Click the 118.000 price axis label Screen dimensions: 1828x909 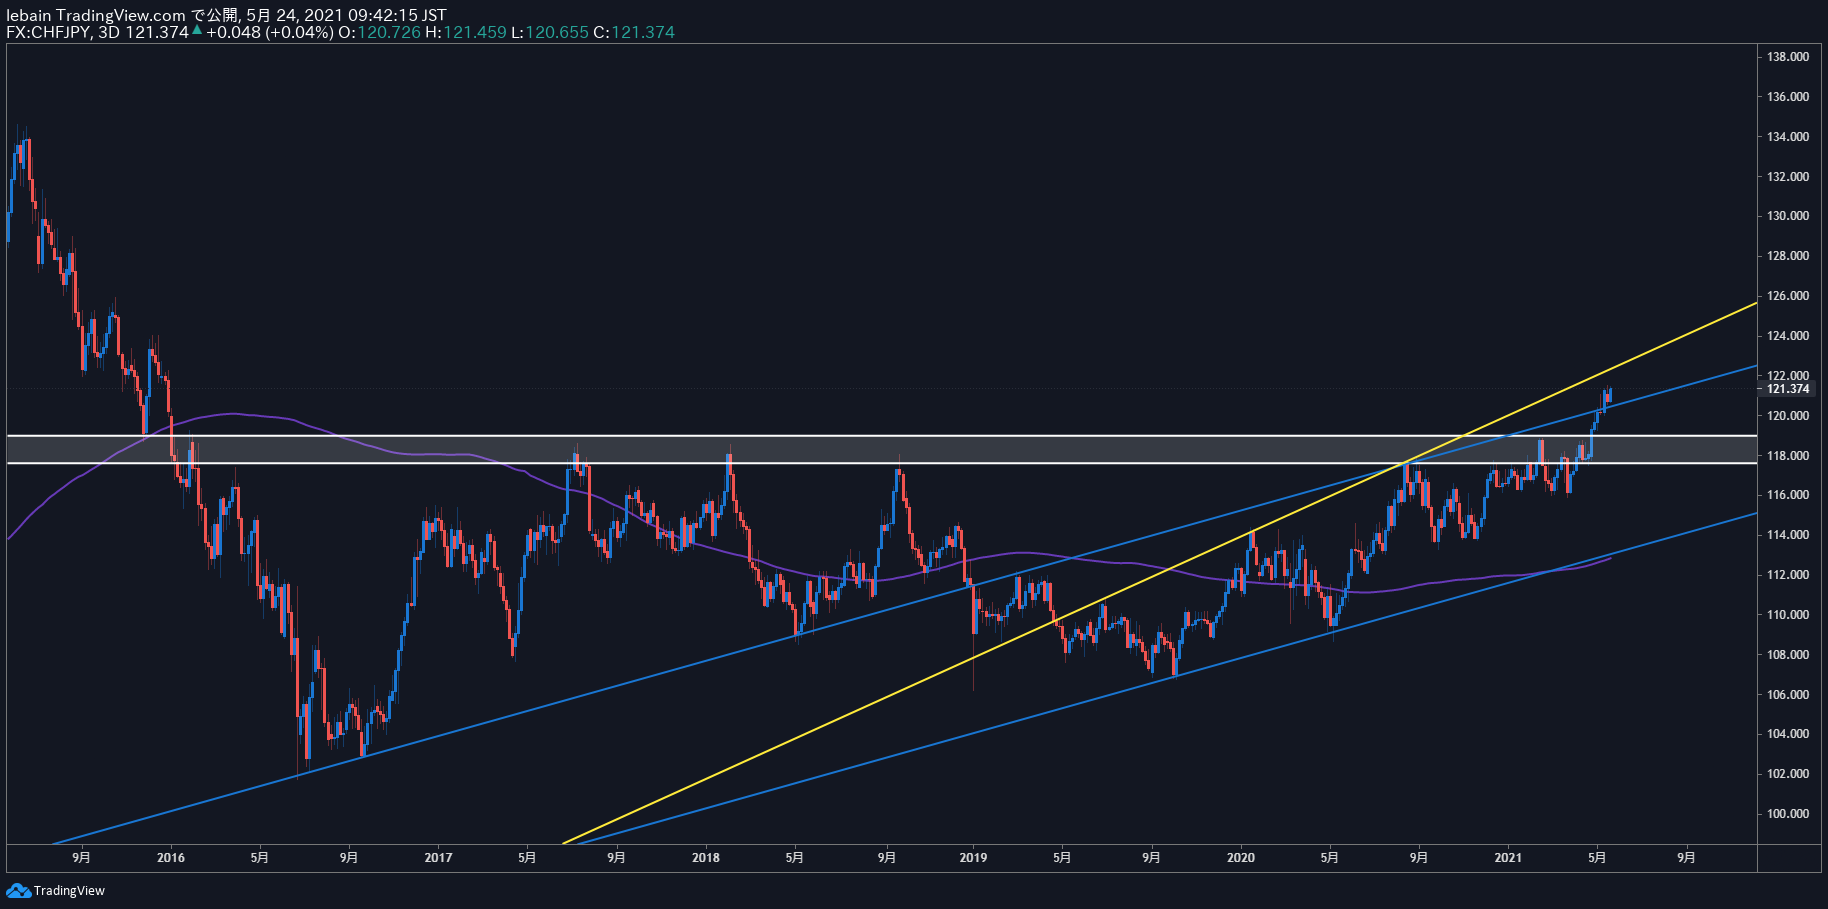[1788, 456]
